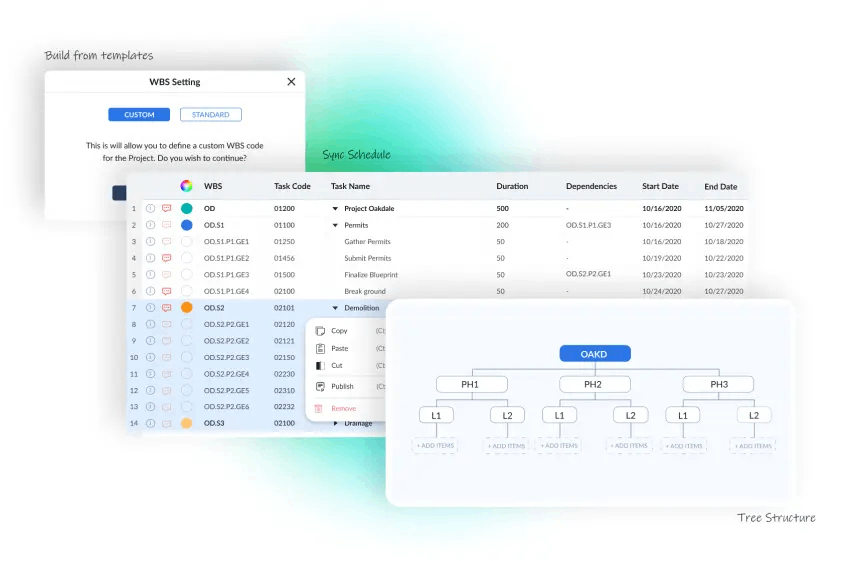Click task code 01456 cell
This screenshot has width=860, height=561.
(284, 258)
